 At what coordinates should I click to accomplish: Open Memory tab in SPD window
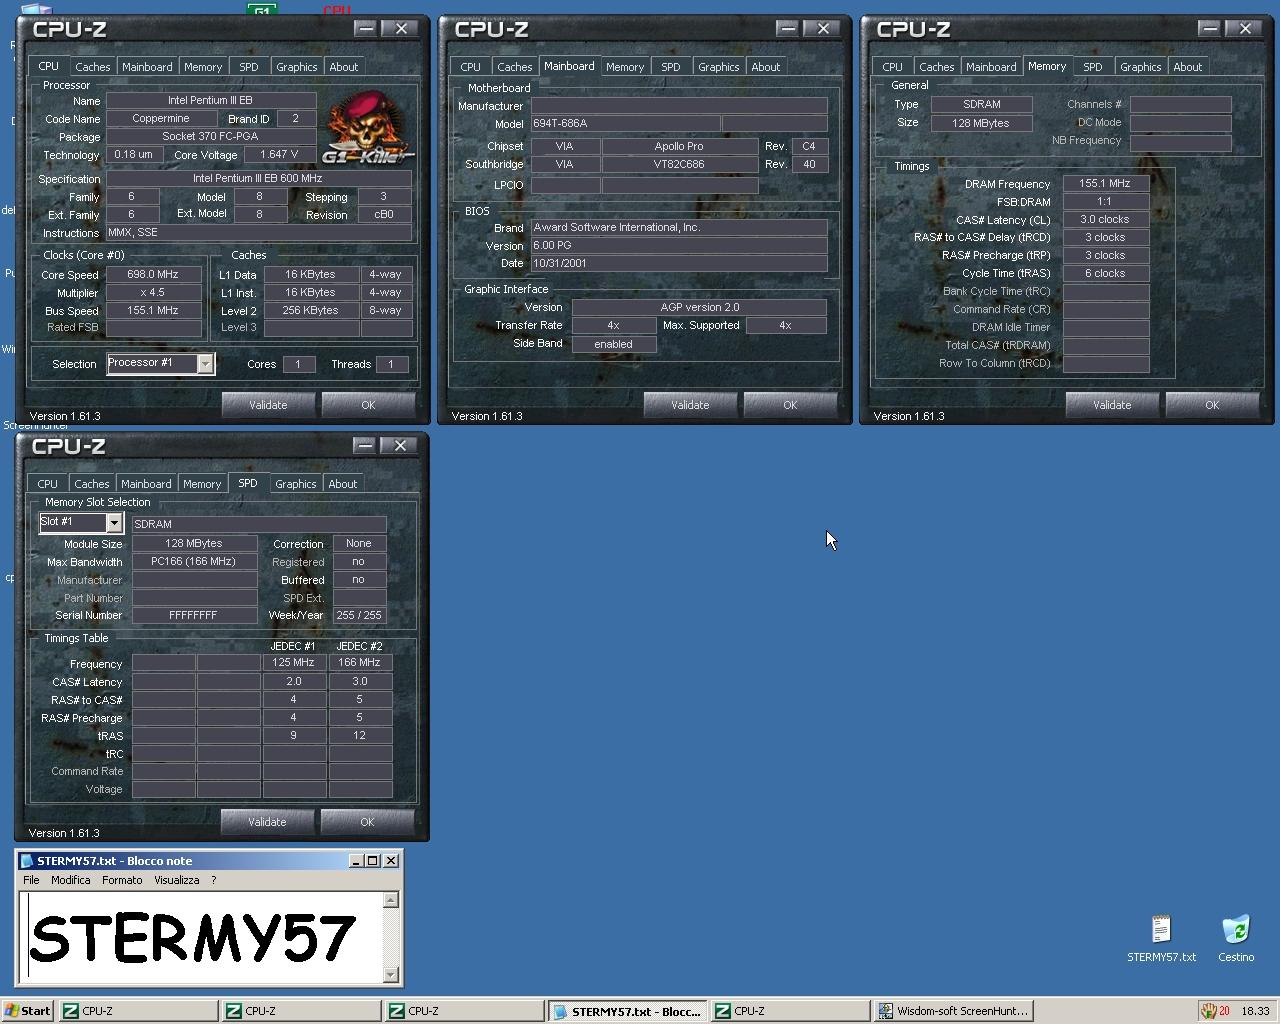[202, 484]
